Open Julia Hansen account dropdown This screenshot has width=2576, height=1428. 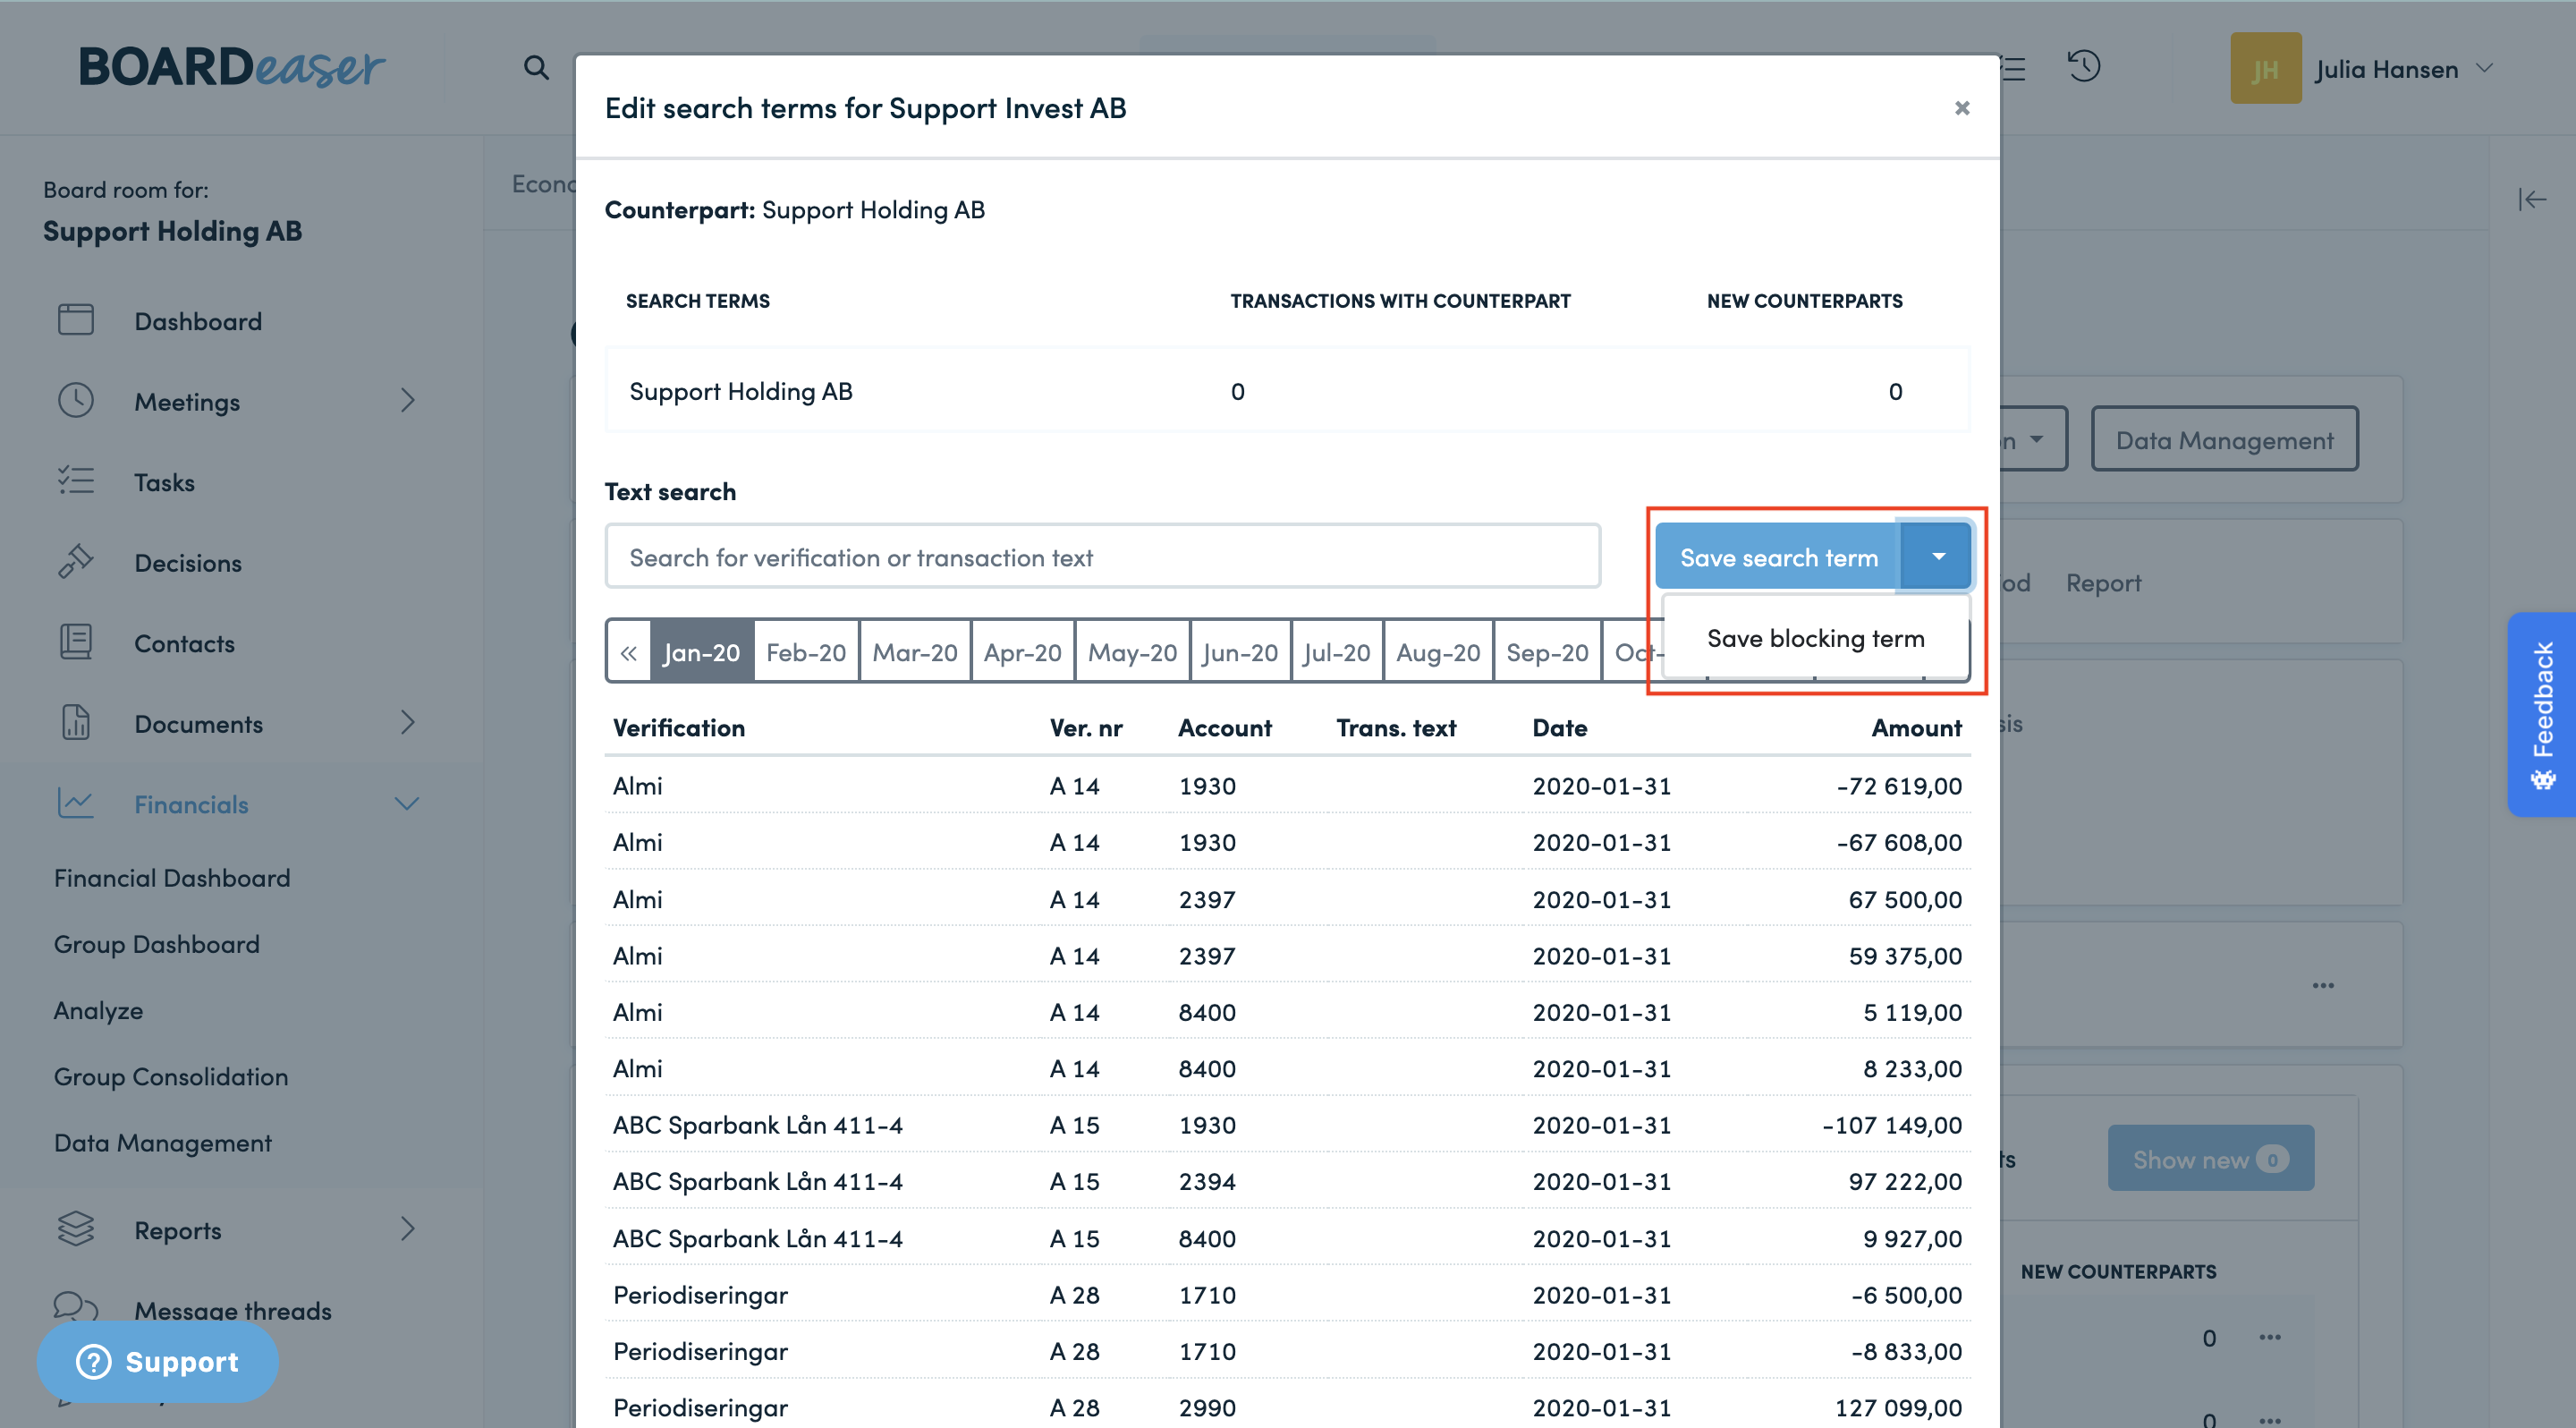(2405, 69)
